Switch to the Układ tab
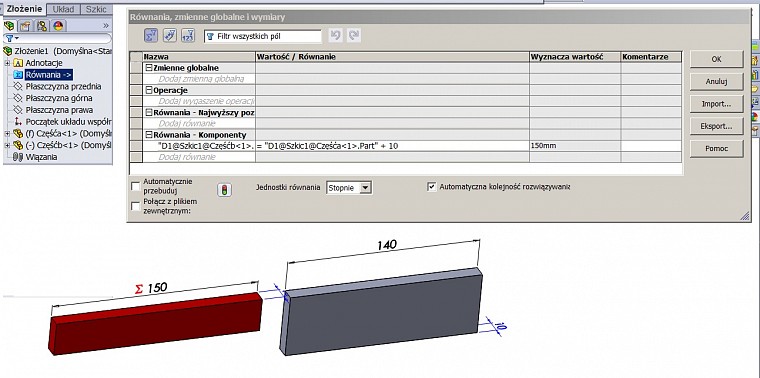The height and width of the screenshot is (378, 760). [63, 9]
